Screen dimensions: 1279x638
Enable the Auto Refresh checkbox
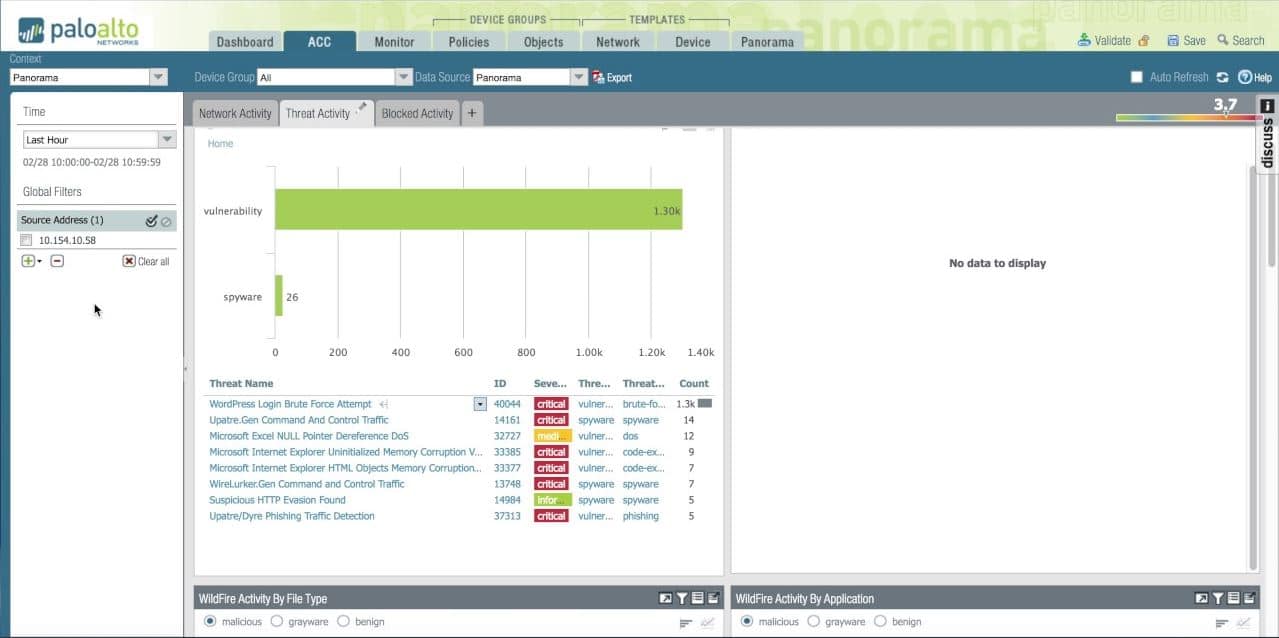[1136, 77]
